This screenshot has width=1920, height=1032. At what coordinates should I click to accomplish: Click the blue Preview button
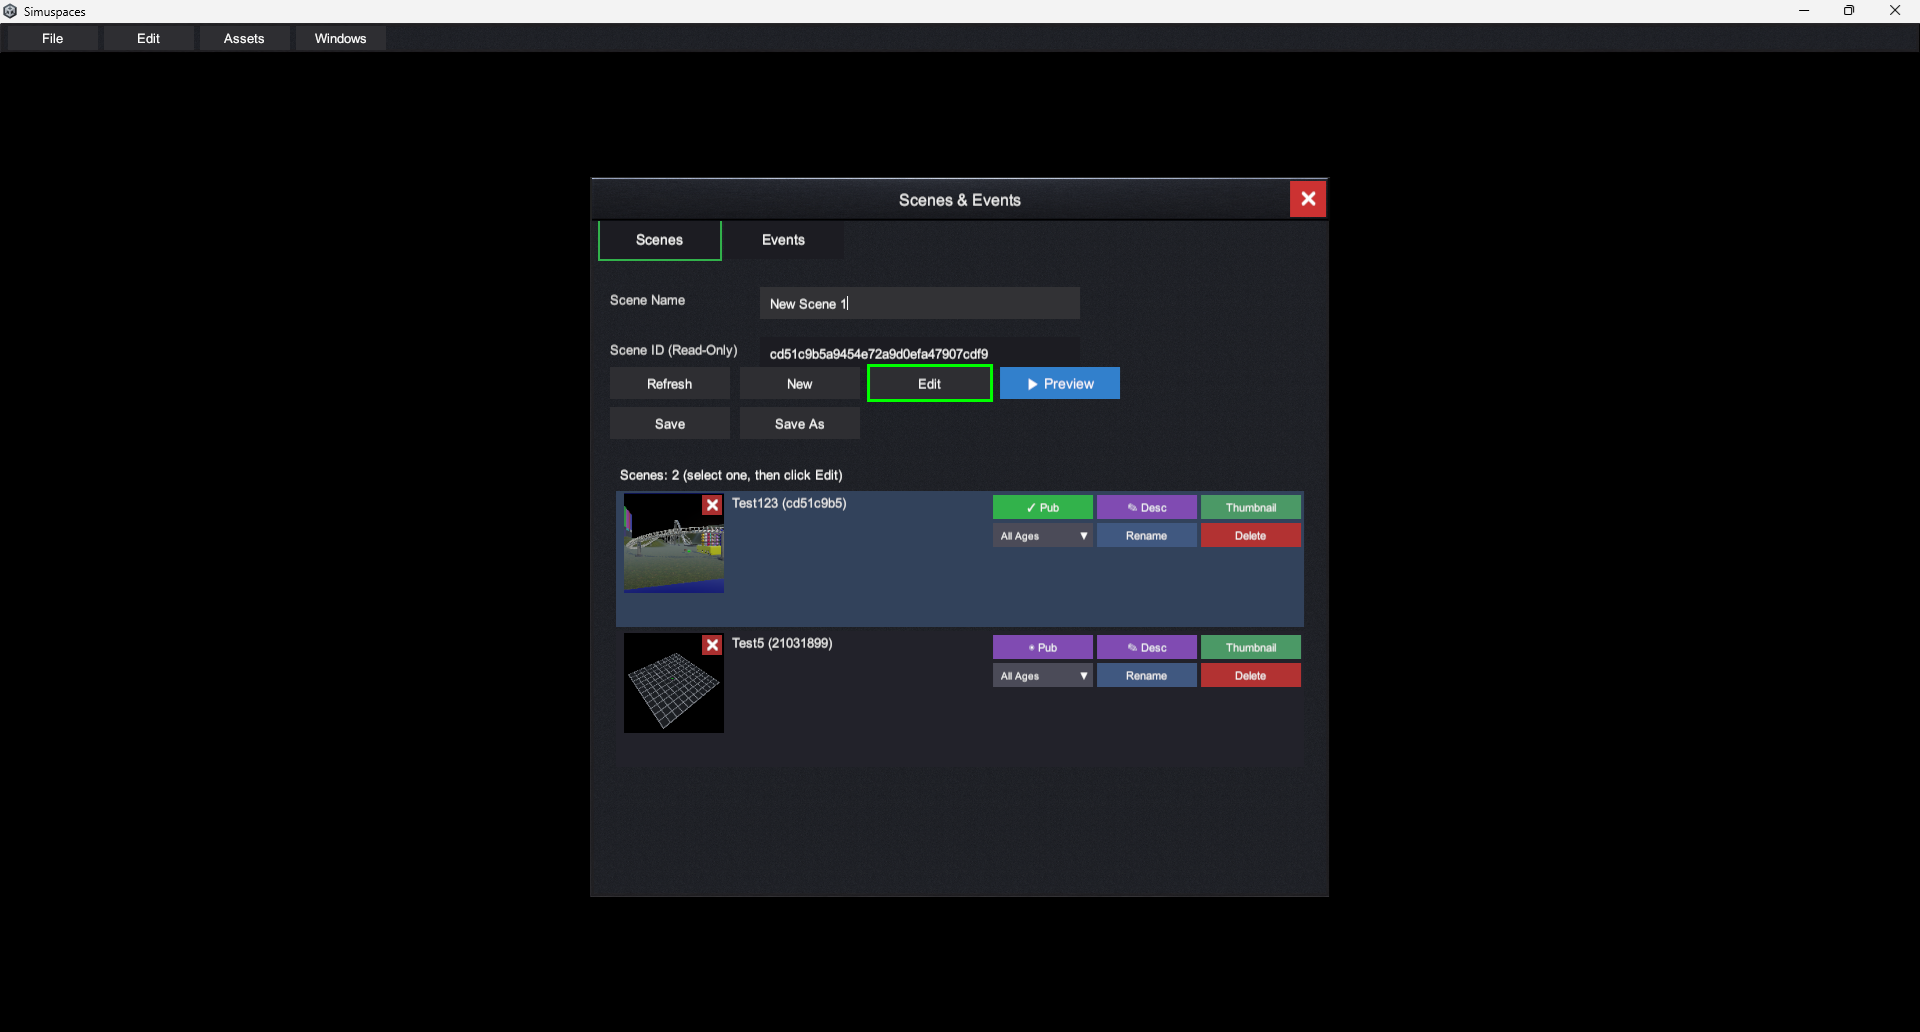point(1060,384)
